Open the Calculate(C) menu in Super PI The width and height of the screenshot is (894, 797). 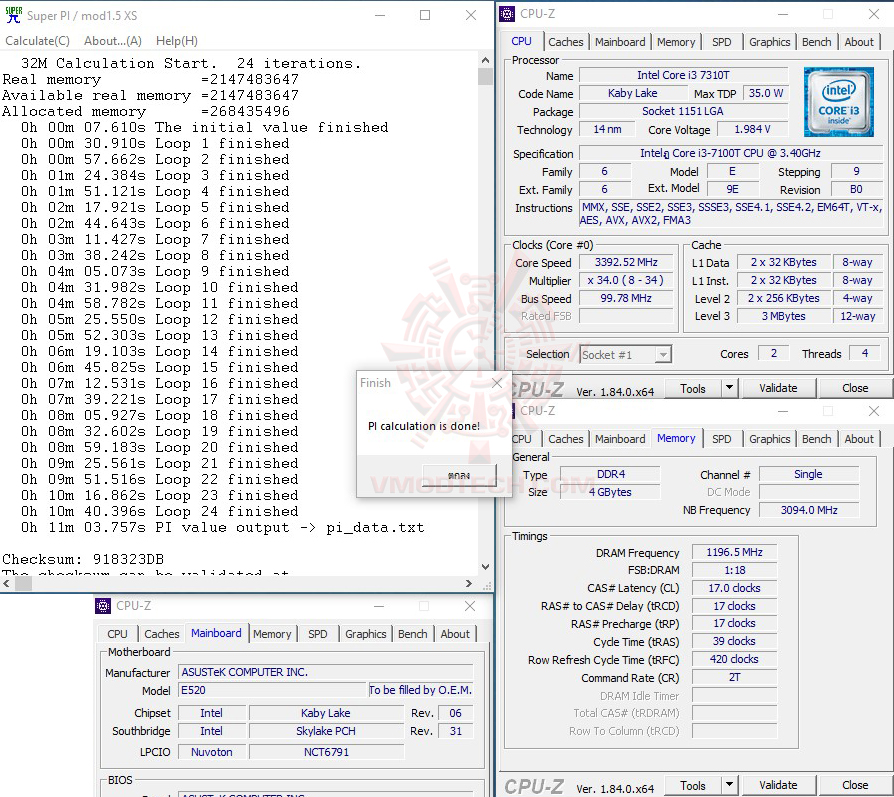[x=38, y=40]
